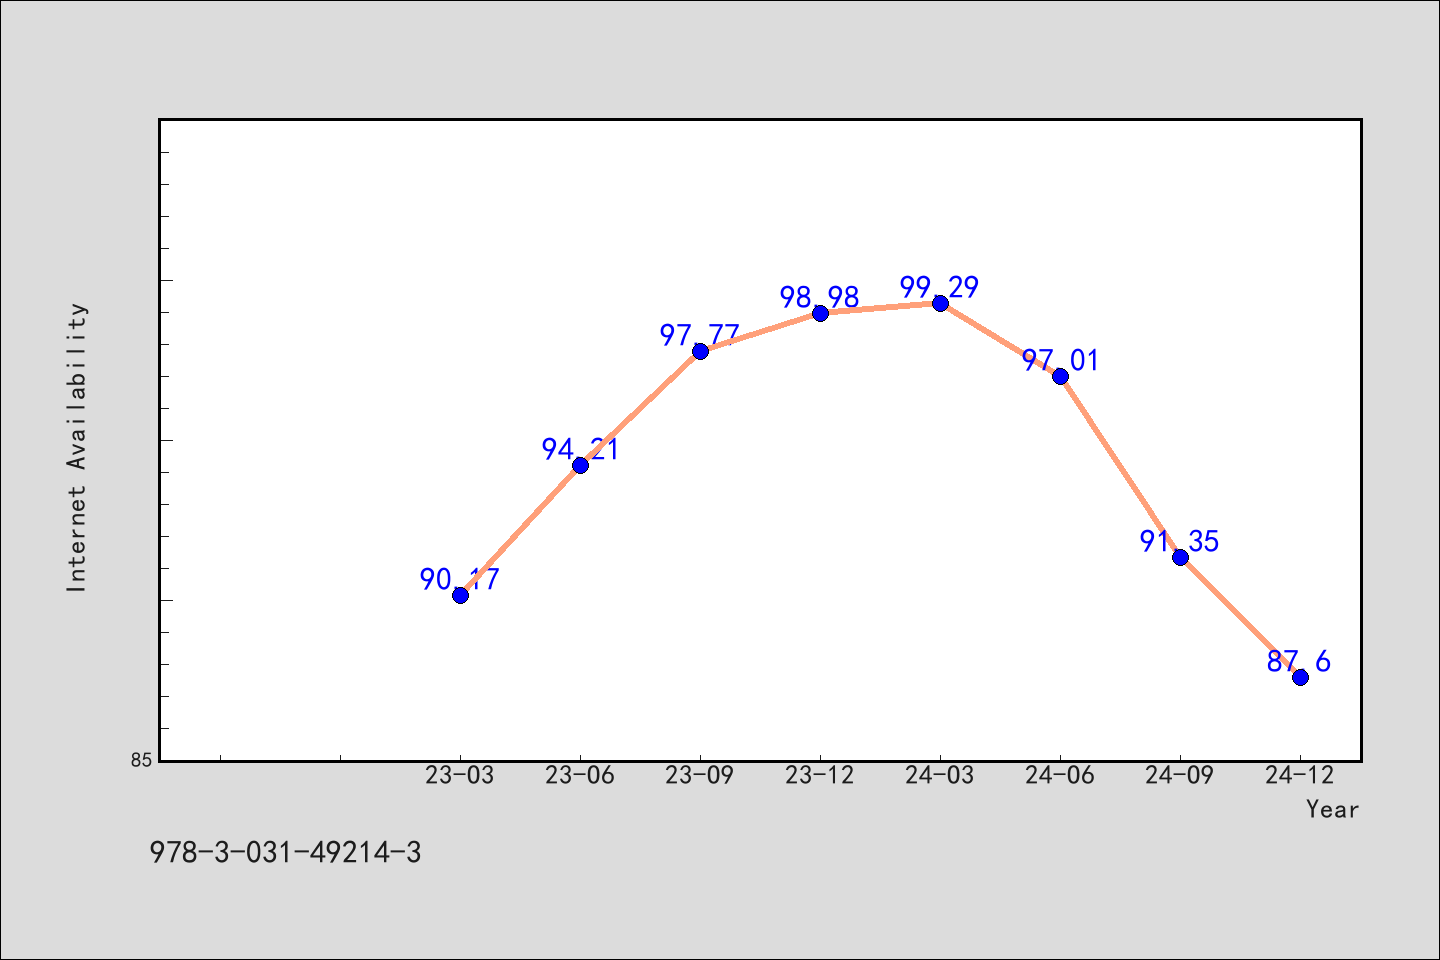
Task: Click the 94.21 data point marker
Action: pyautogui.click(x=580, y=465)
